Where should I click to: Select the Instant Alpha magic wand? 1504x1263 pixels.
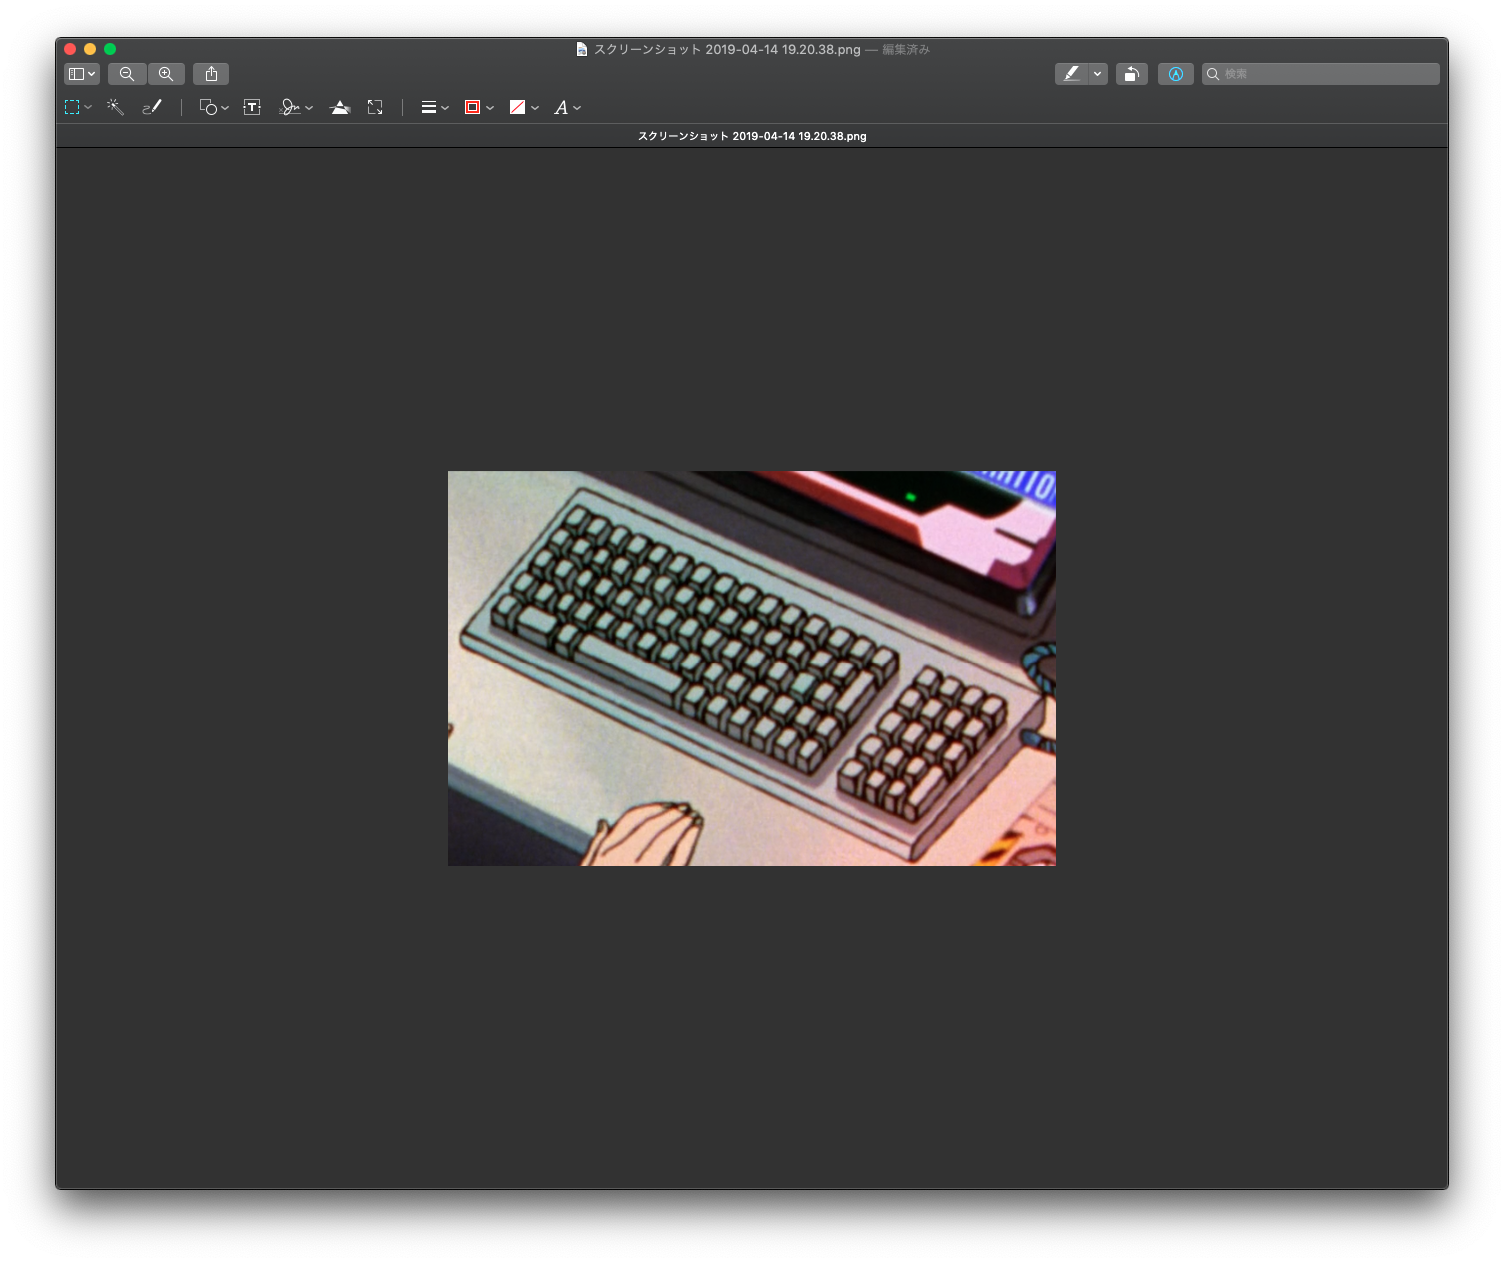(115, 107)
